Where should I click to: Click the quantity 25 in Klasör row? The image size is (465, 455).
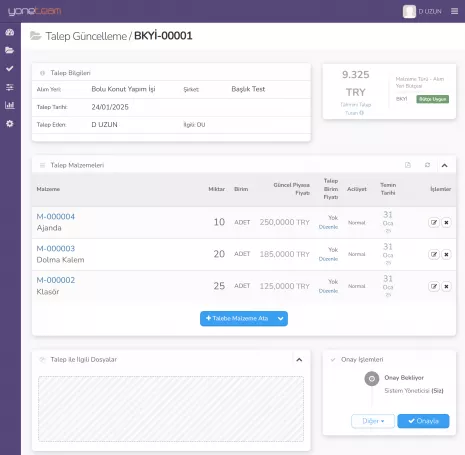(x=219, y=286)
